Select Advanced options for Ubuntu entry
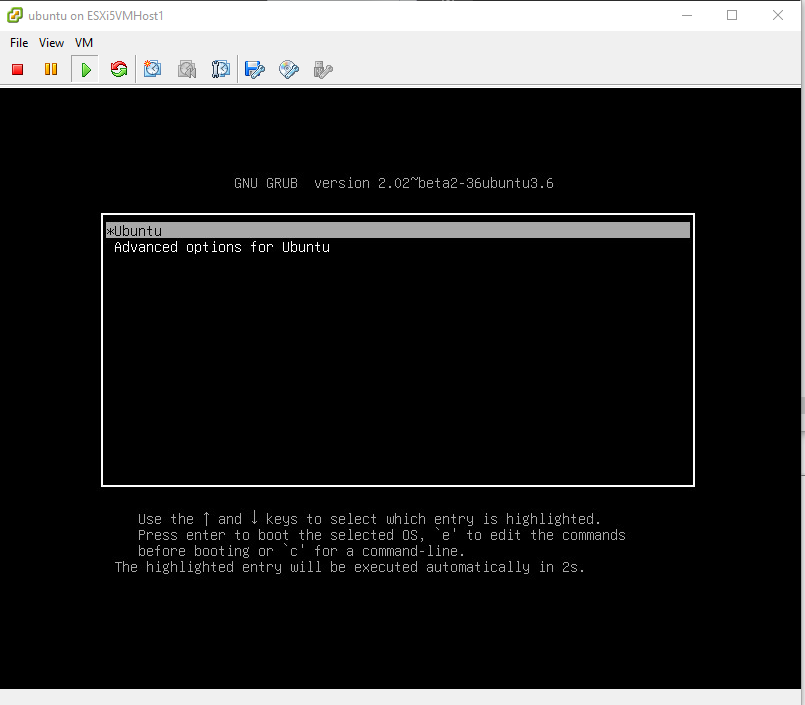 click(222, 247)
